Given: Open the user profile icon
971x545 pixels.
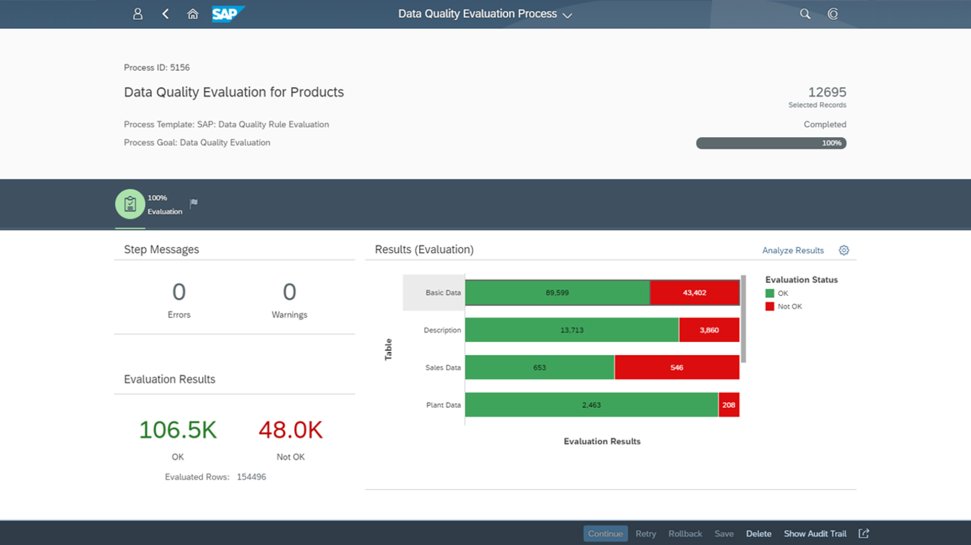Looking at the screenshot, I should click(137, 14).
